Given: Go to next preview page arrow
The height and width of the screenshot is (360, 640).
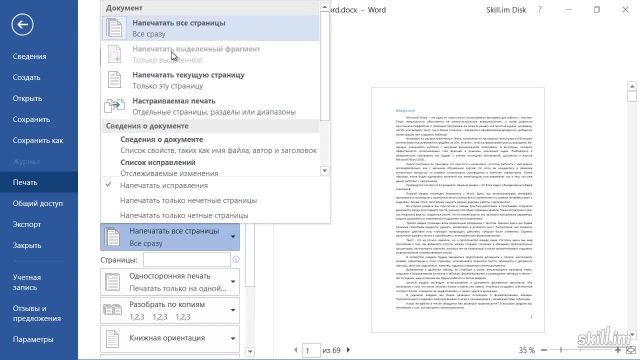Looking at the screenshot, I should click(x=348, y=350).
